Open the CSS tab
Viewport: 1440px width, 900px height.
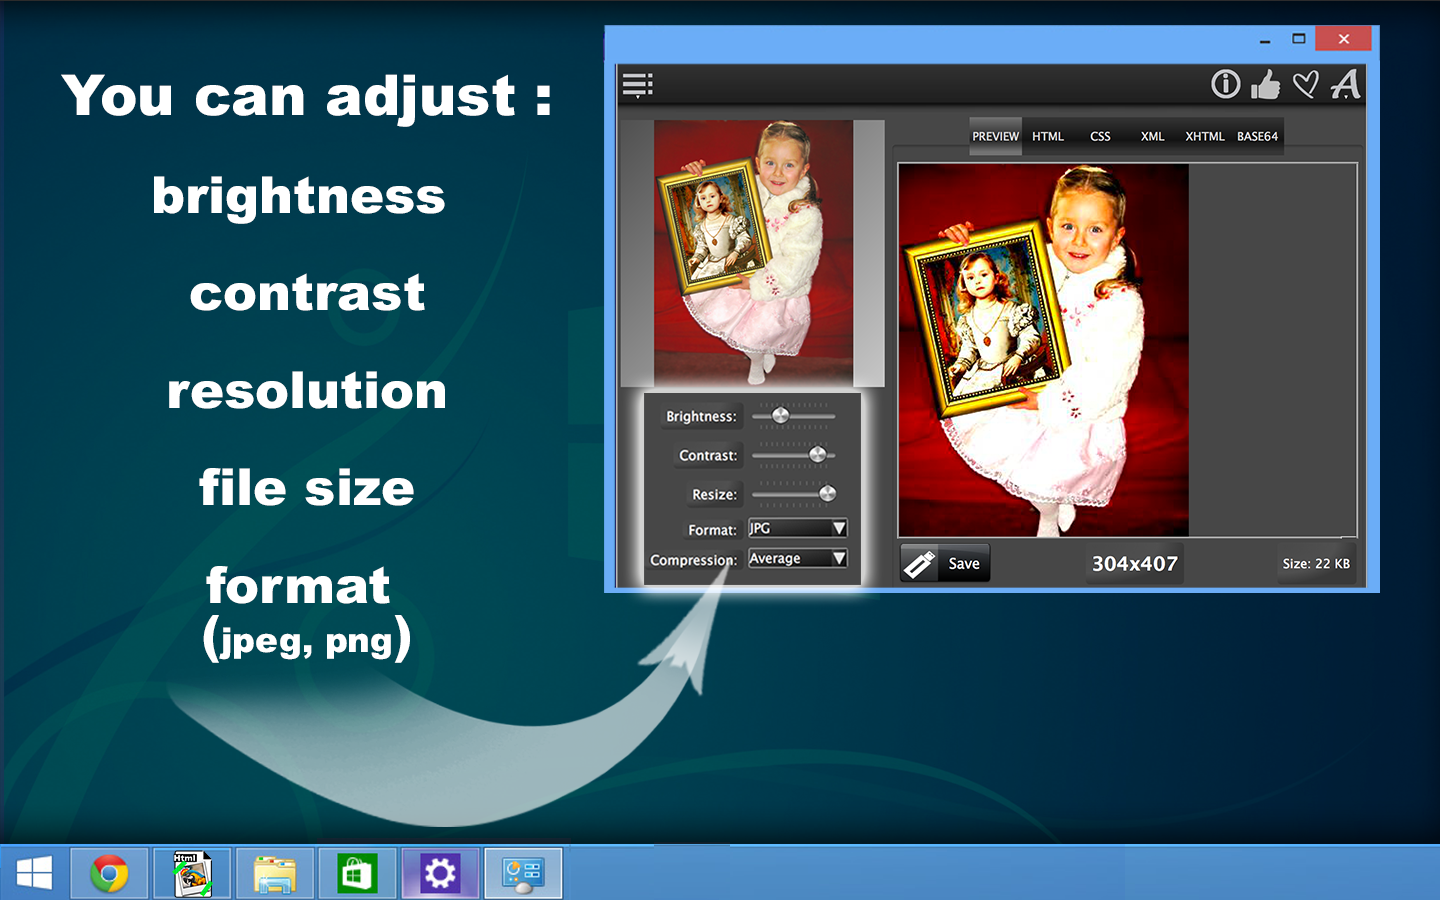click(x=1100, y=137)
